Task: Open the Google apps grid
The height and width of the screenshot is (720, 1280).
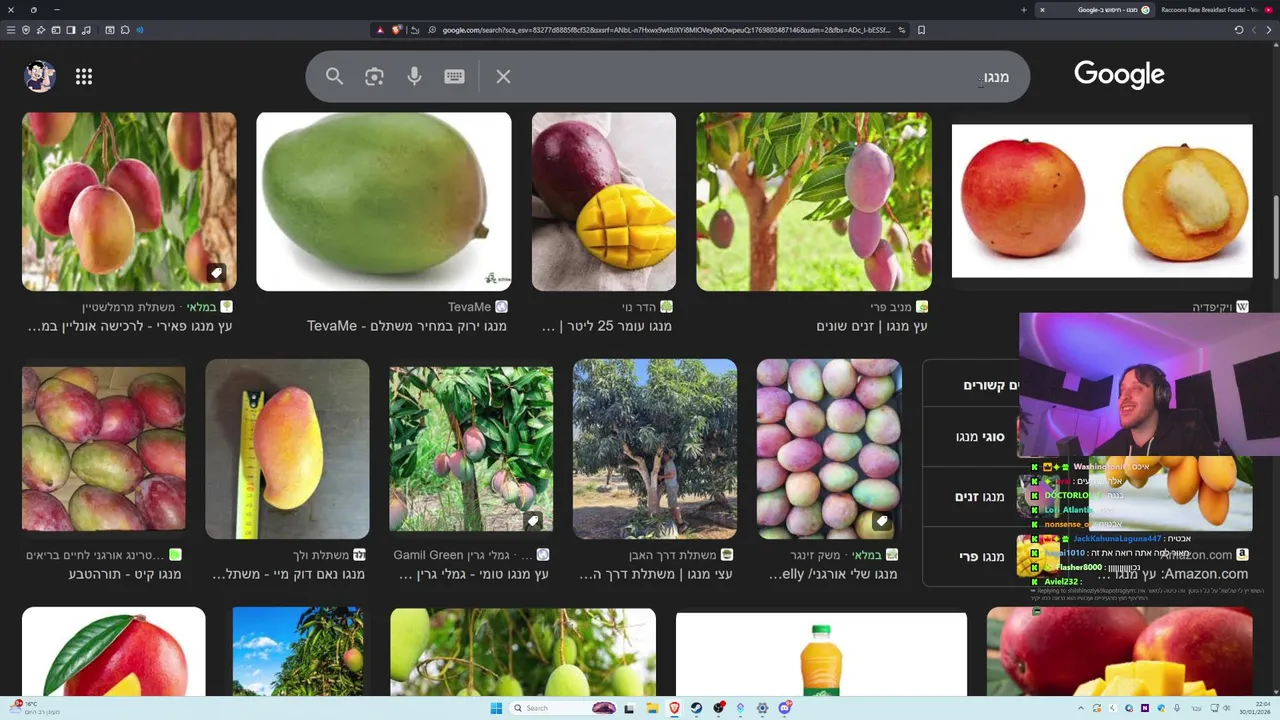Action: (84, 76)
